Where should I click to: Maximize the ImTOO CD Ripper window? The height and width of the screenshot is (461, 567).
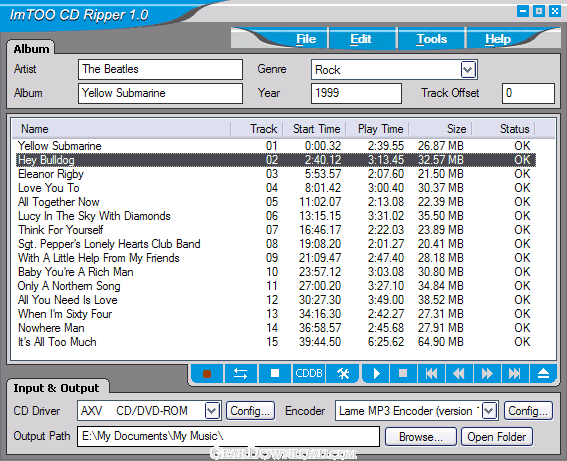(539, 11)
